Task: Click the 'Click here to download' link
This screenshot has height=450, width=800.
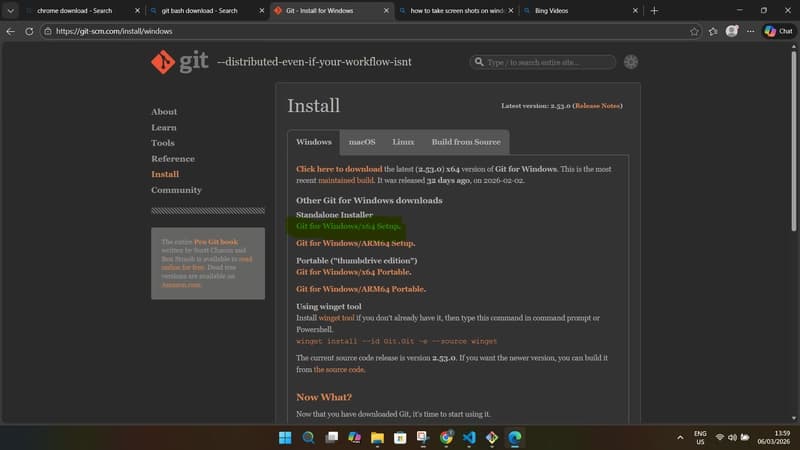Action: click(339, 169)
